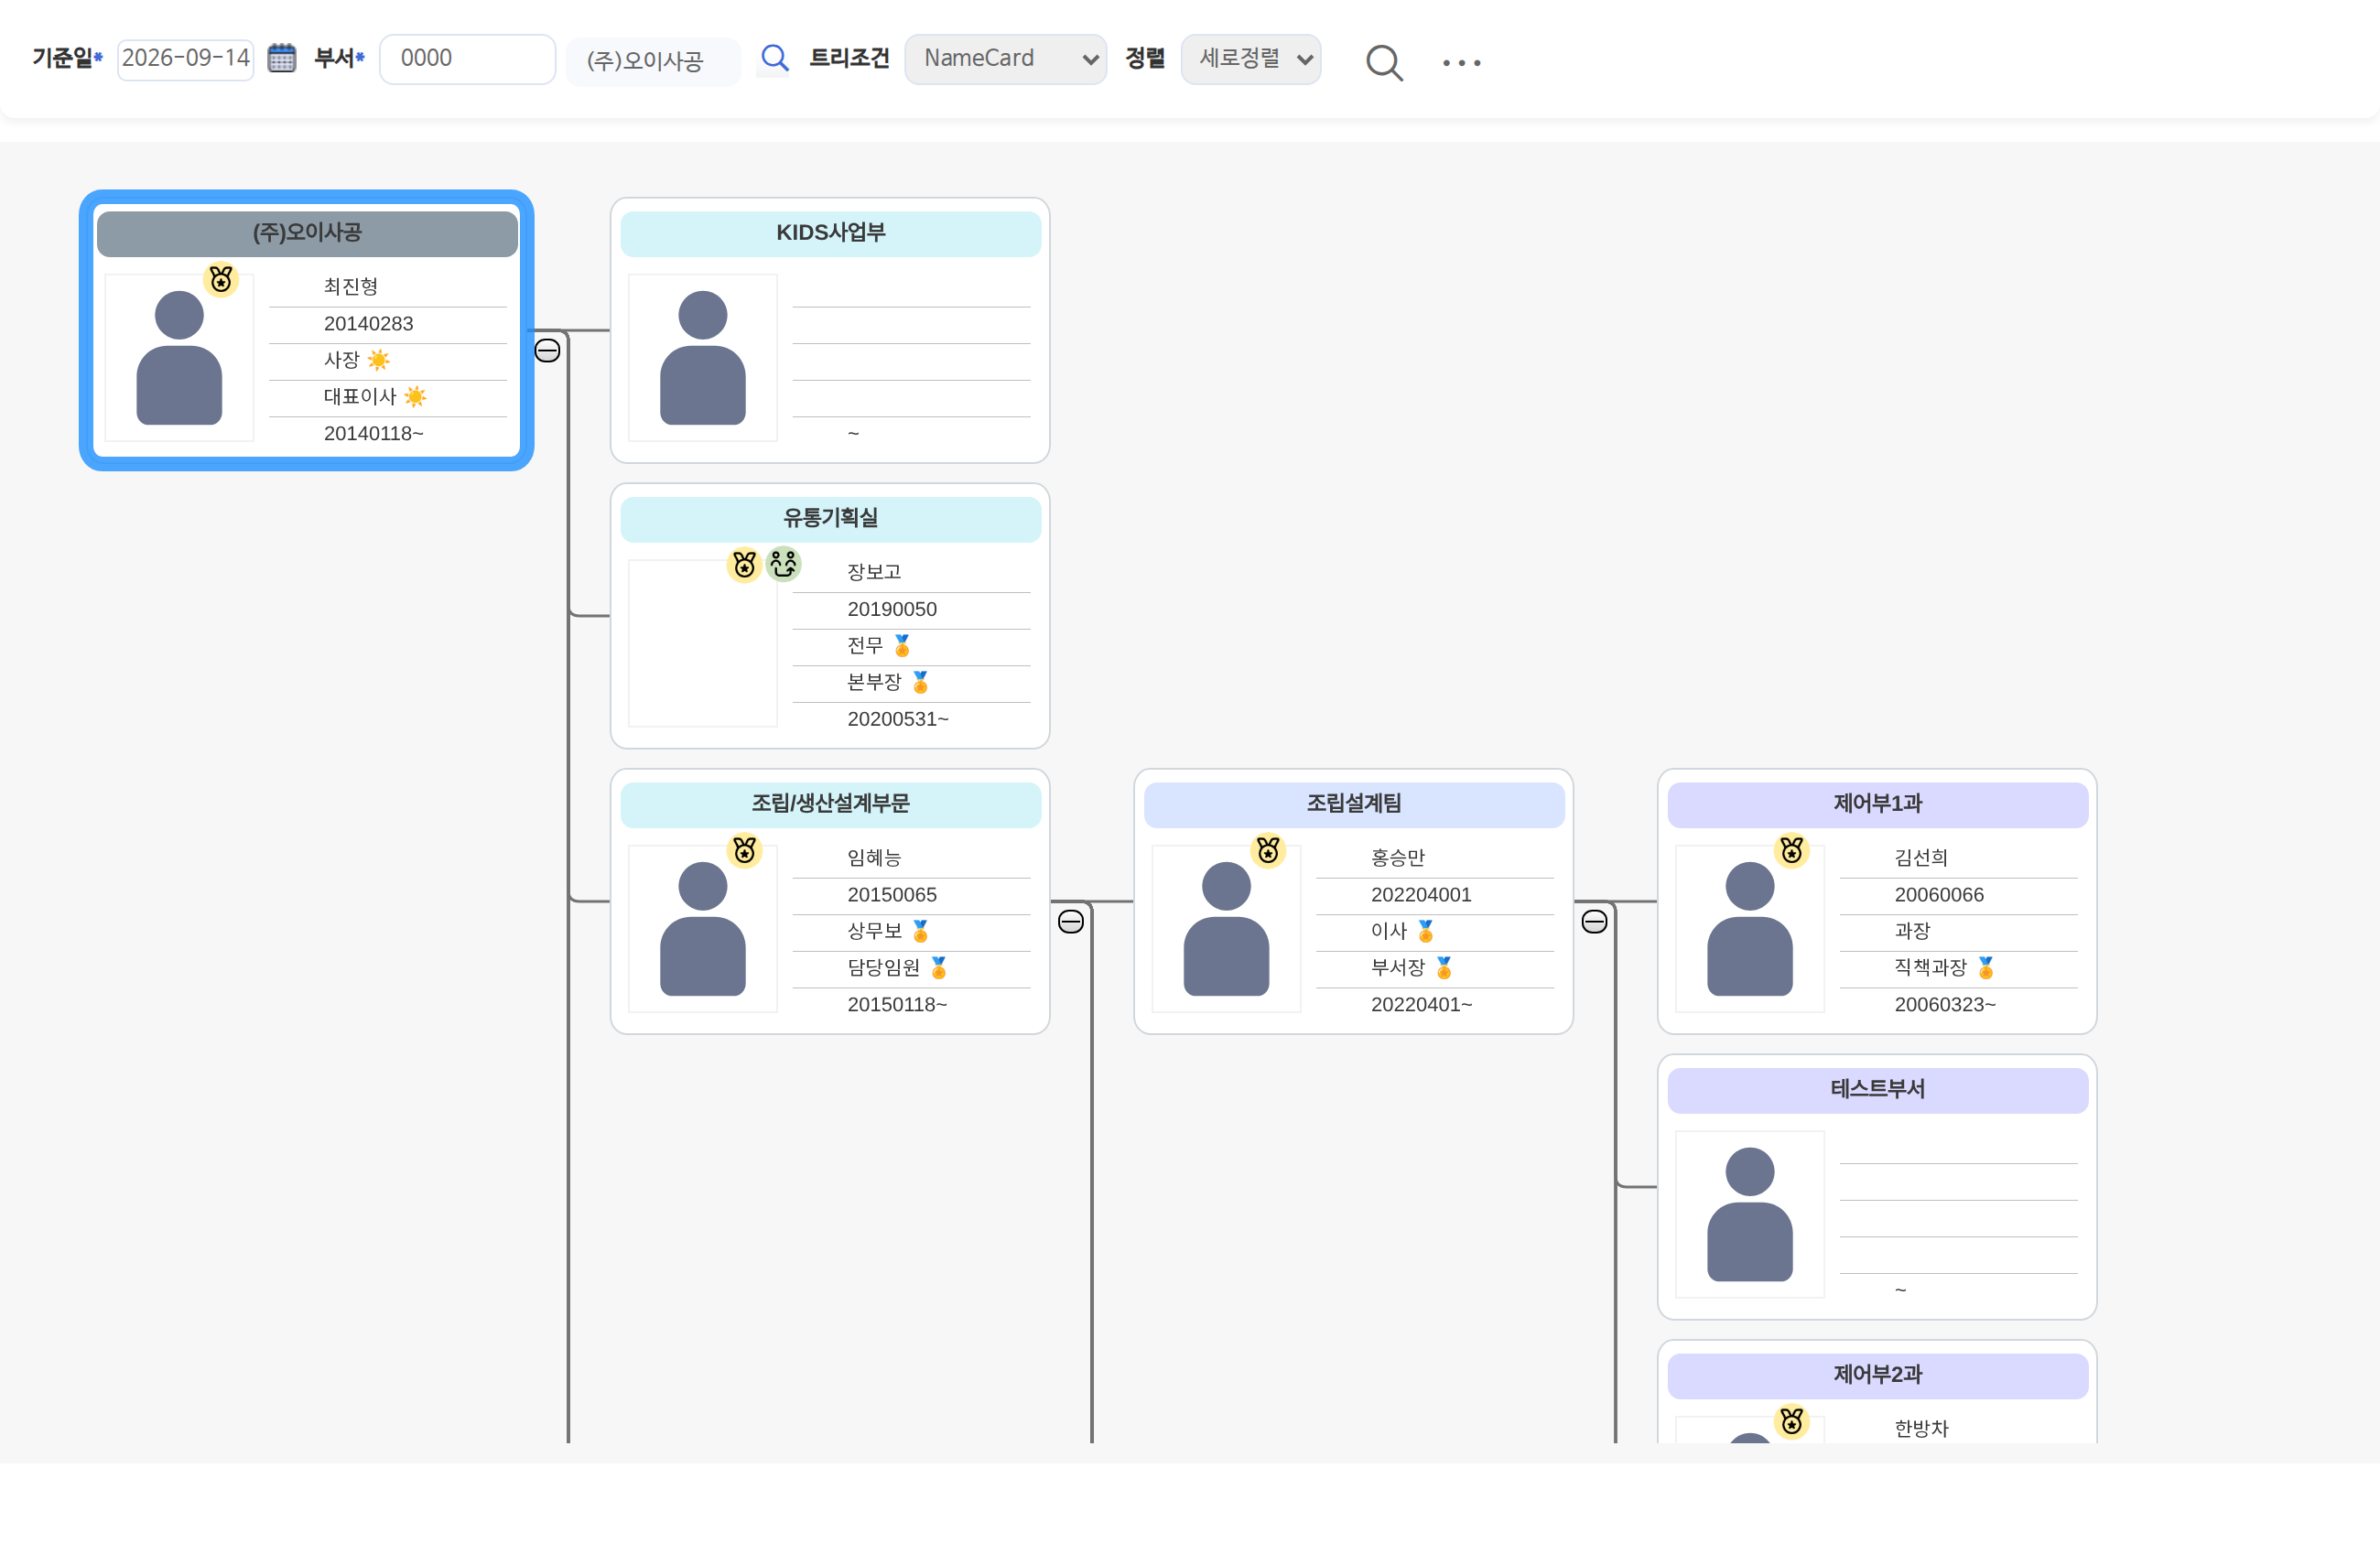The image size is (2380, 1554).
Task: Select the 유통기획실 card header
Action: 830,519
